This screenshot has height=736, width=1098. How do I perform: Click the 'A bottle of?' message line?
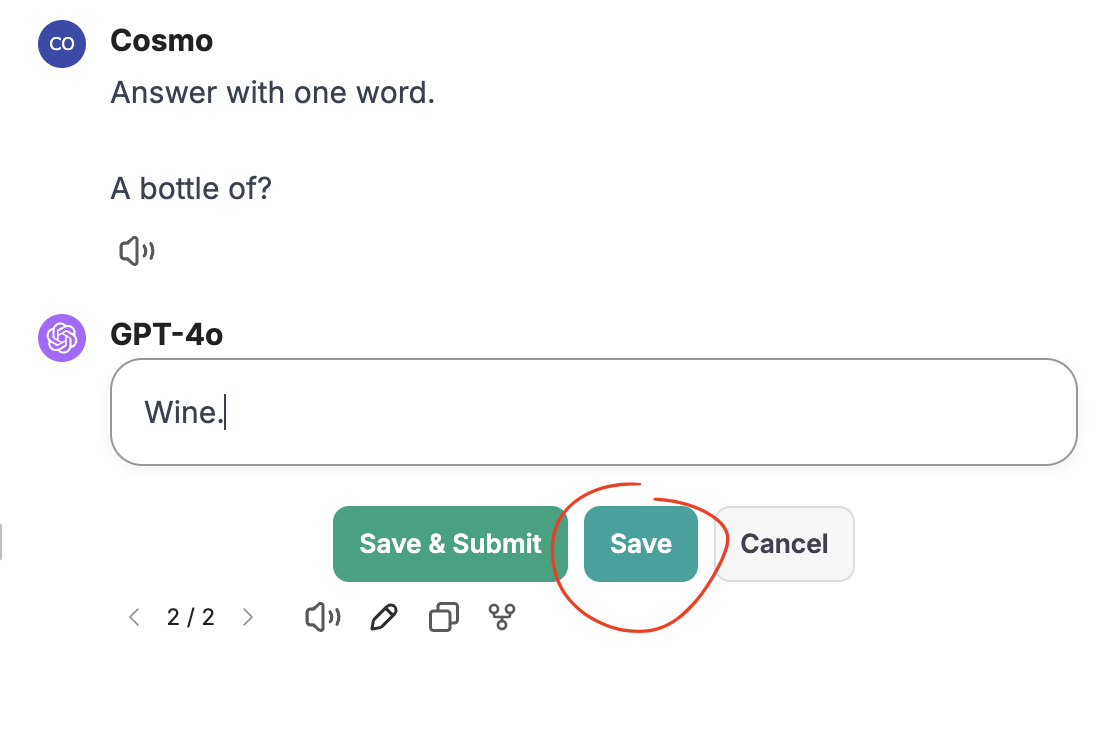point(191,188)
